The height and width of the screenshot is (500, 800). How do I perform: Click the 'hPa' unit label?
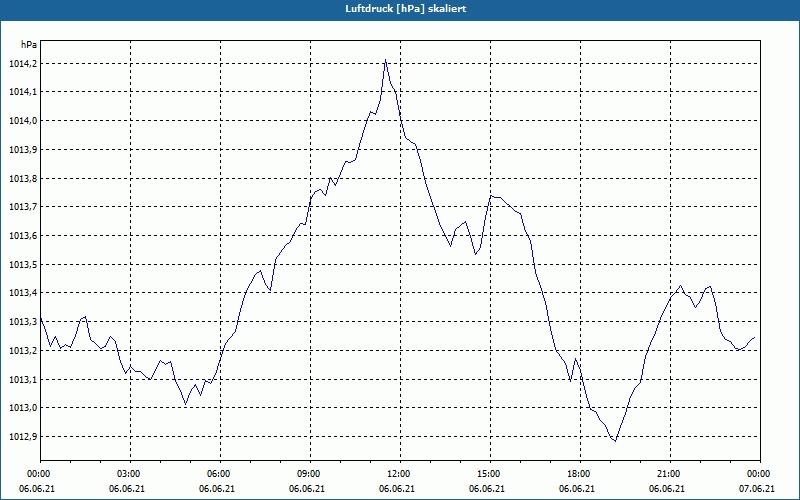coord(29,45)
